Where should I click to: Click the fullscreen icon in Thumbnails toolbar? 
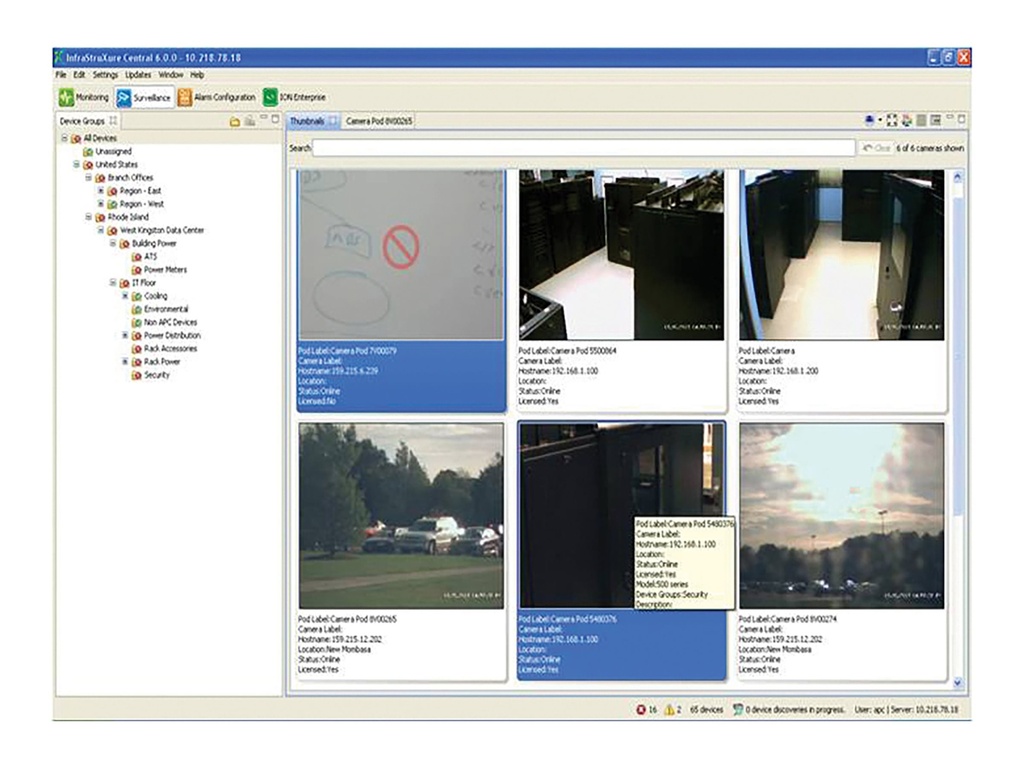pos(893,121)
